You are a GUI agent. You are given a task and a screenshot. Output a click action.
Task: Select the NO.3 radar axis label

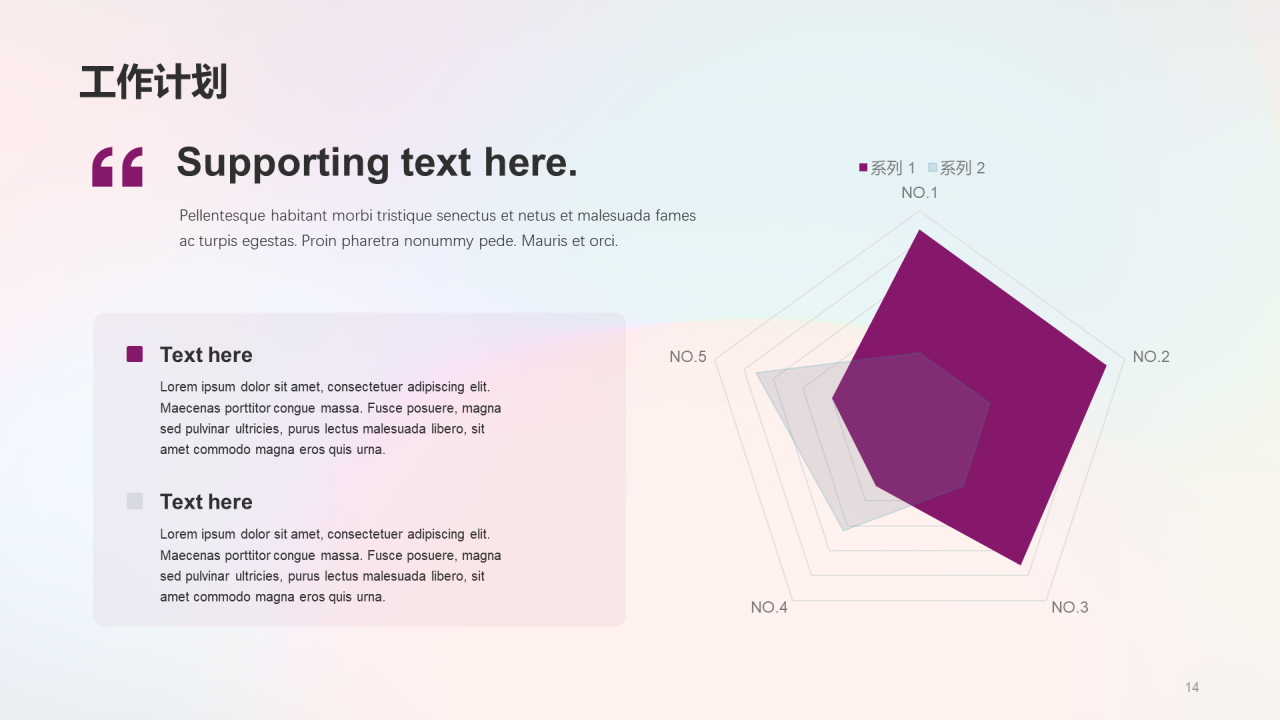click(x=1070, y=607)
